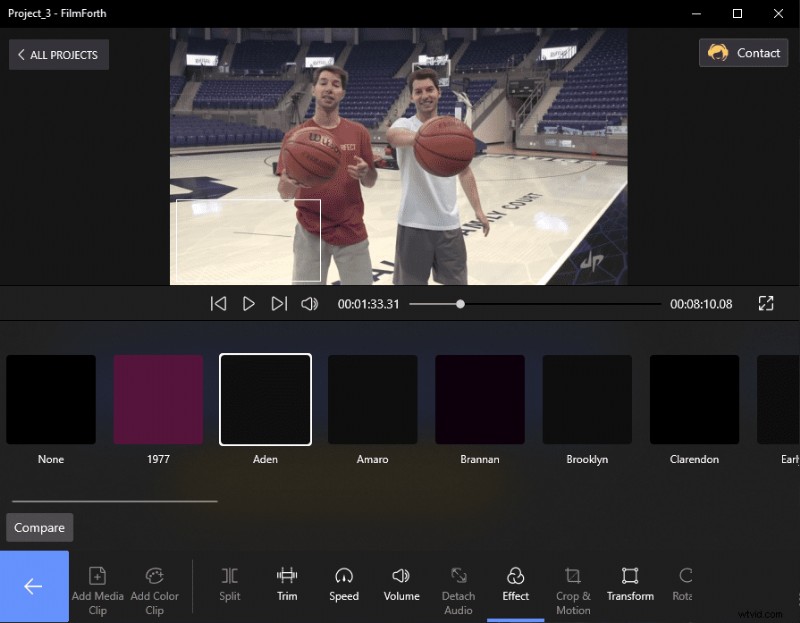Image resolution: width=800 pixels, height=623 pixels.
Task: Mute the preview audio
Action: tap(309, 303)
